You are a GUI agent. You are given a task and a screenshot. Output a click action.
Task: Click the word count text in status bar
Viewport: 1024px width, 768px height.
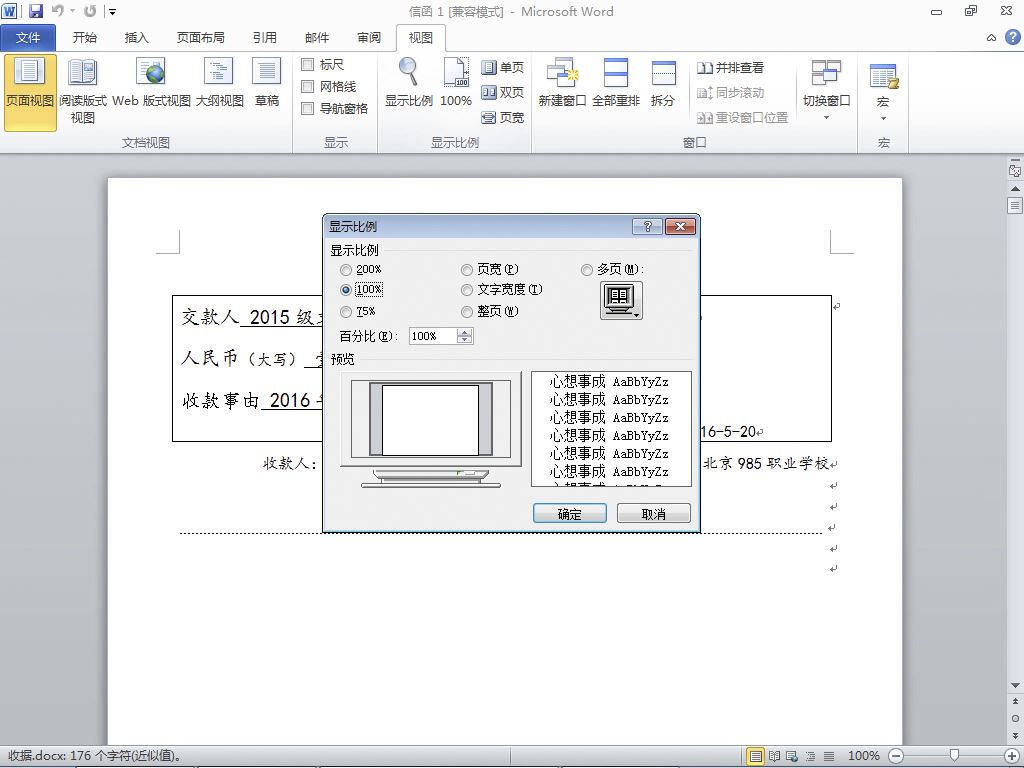[x=94, y=756]
